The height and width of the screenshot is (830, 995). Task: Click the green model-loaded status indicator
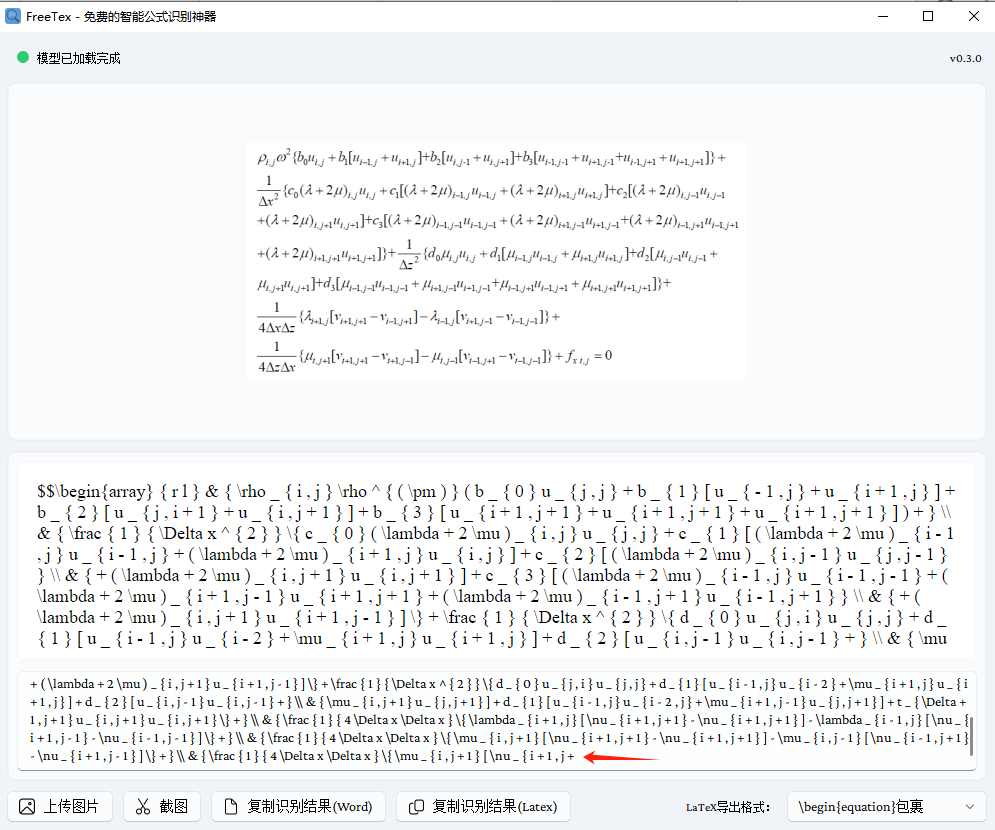tap(23, 58)
